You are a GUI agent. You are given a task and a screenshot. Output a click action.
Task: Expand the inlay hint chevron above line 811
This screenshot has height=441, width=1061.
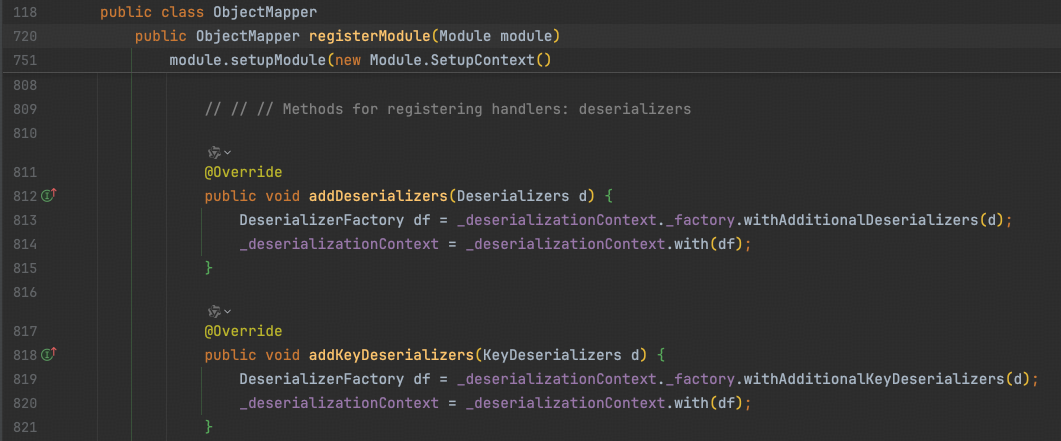(228, 152)
